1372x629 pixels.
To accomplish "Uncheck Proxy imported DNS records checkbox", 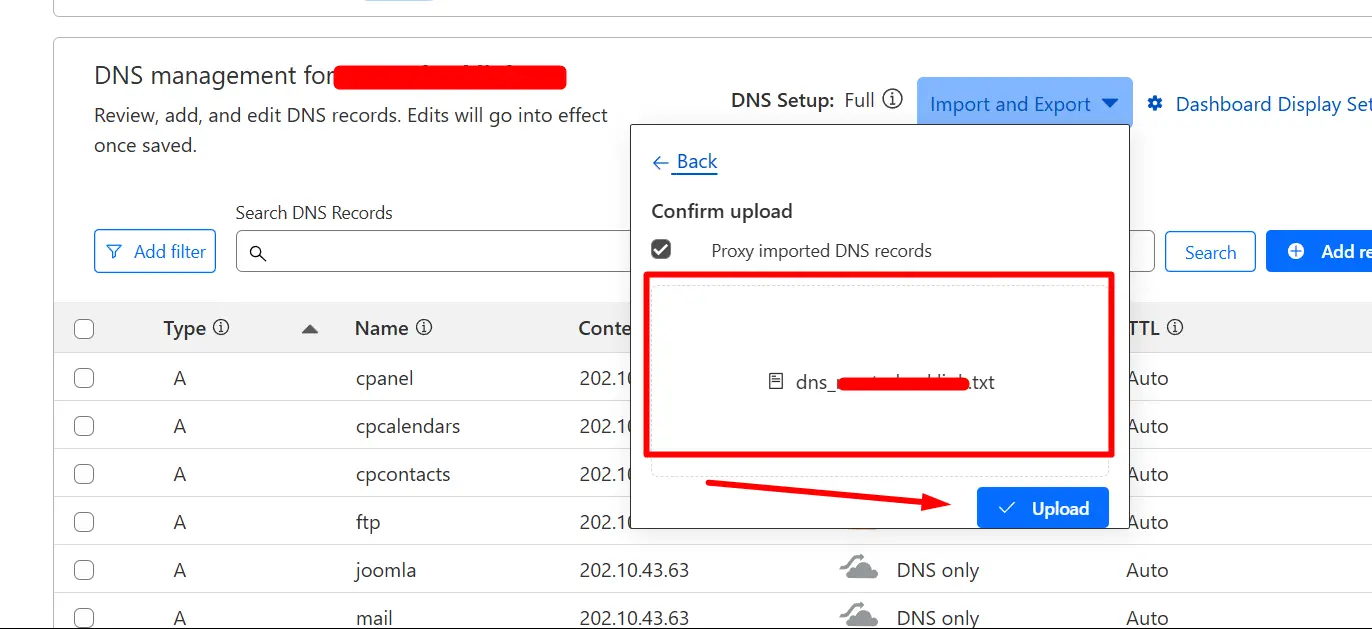I will [x=661, y=250].
